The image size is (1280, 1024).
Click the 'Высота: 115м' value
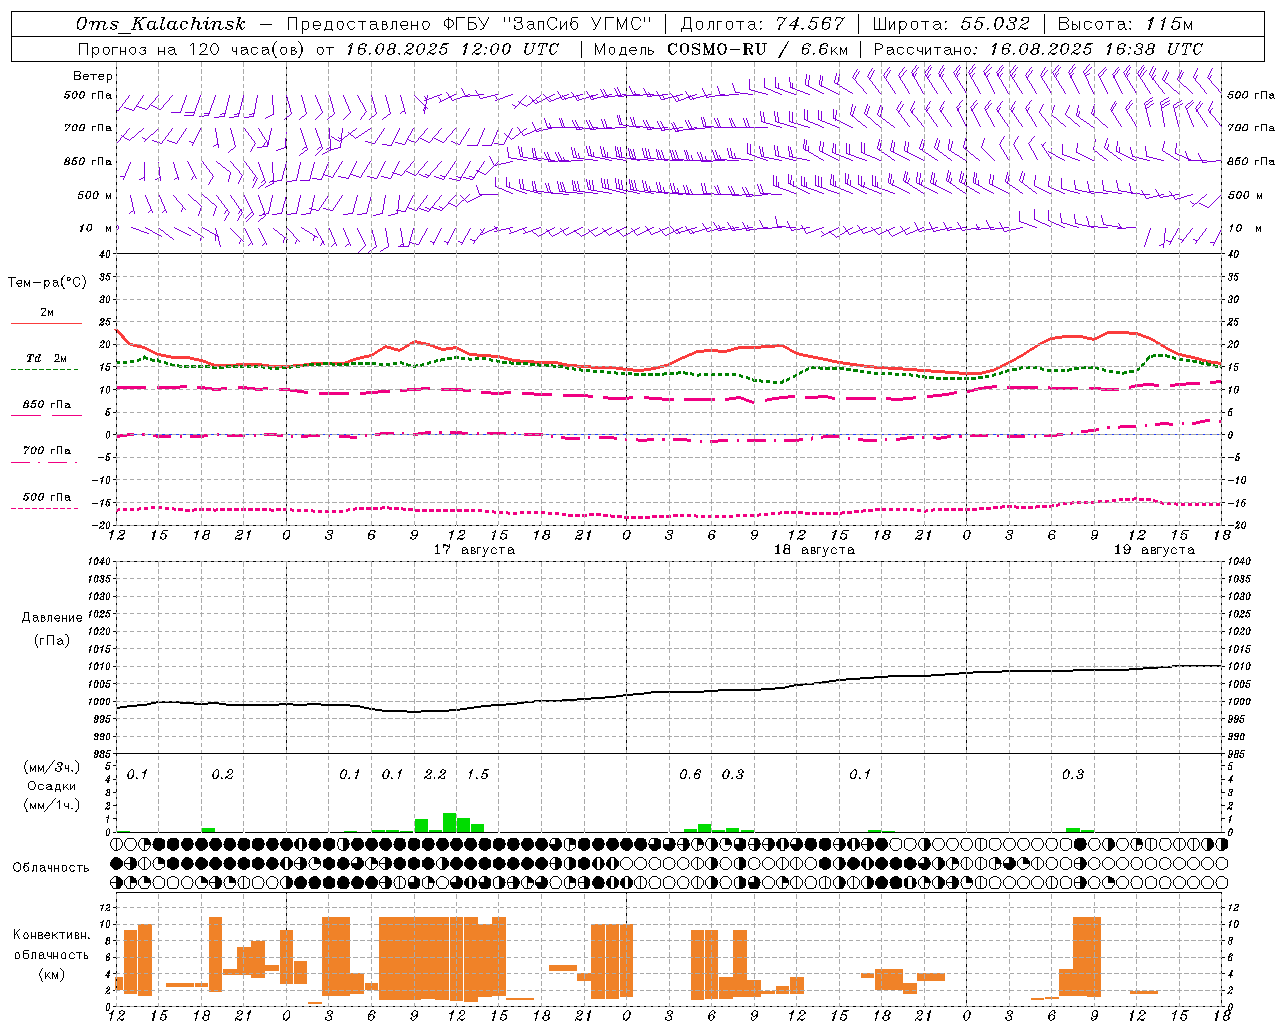(x=1125, y=25)
